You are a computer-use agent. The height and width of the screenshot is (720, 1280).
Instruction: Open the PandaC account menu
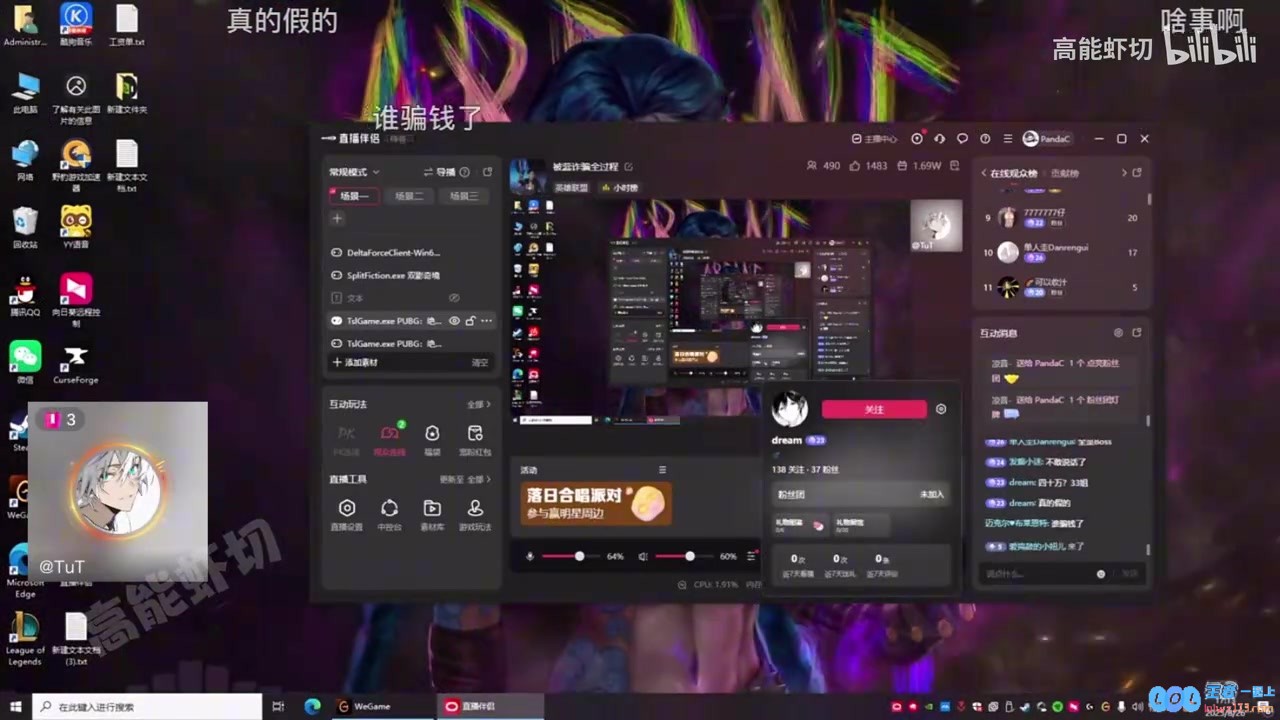1047,139
